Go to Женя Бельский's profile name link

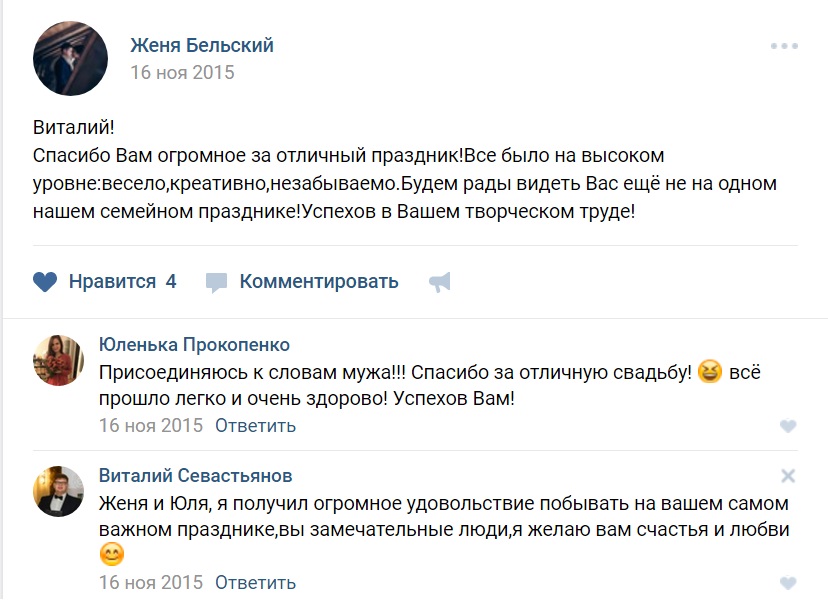pyautogui.click(x=202, y=46)
